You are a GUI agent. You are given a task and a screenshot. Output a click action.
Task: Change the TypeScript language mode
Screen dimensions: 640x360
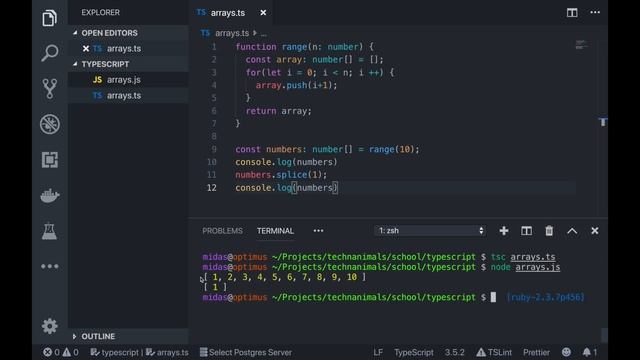click(x=414, y=352)
